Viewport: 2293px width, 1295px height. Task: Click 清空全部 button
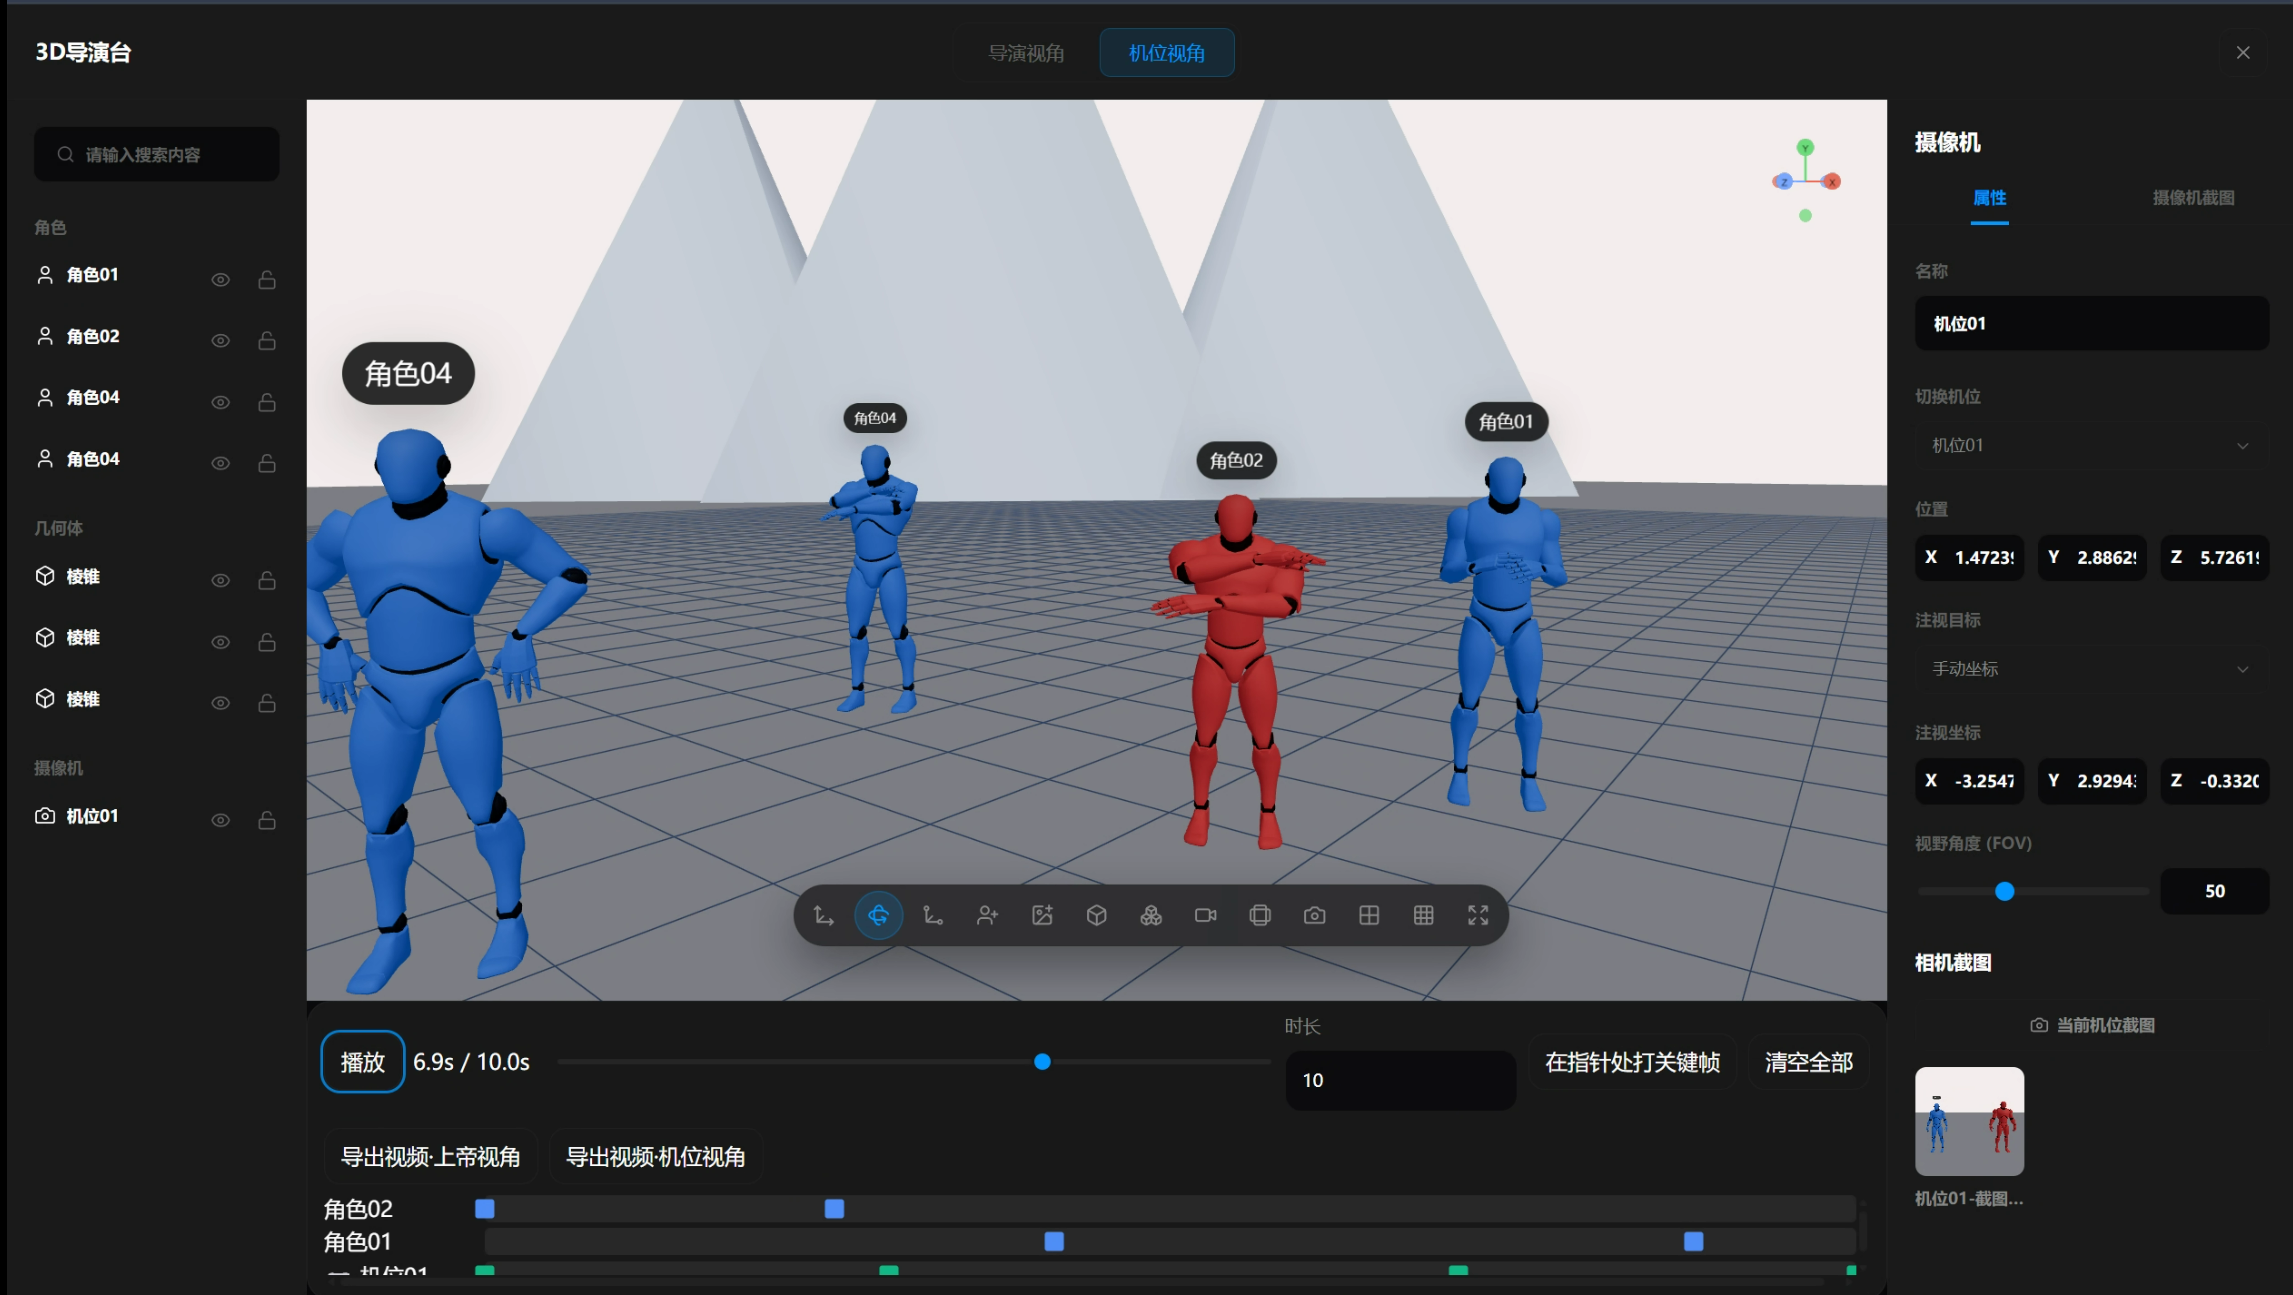click(x=1808, y=1062)
